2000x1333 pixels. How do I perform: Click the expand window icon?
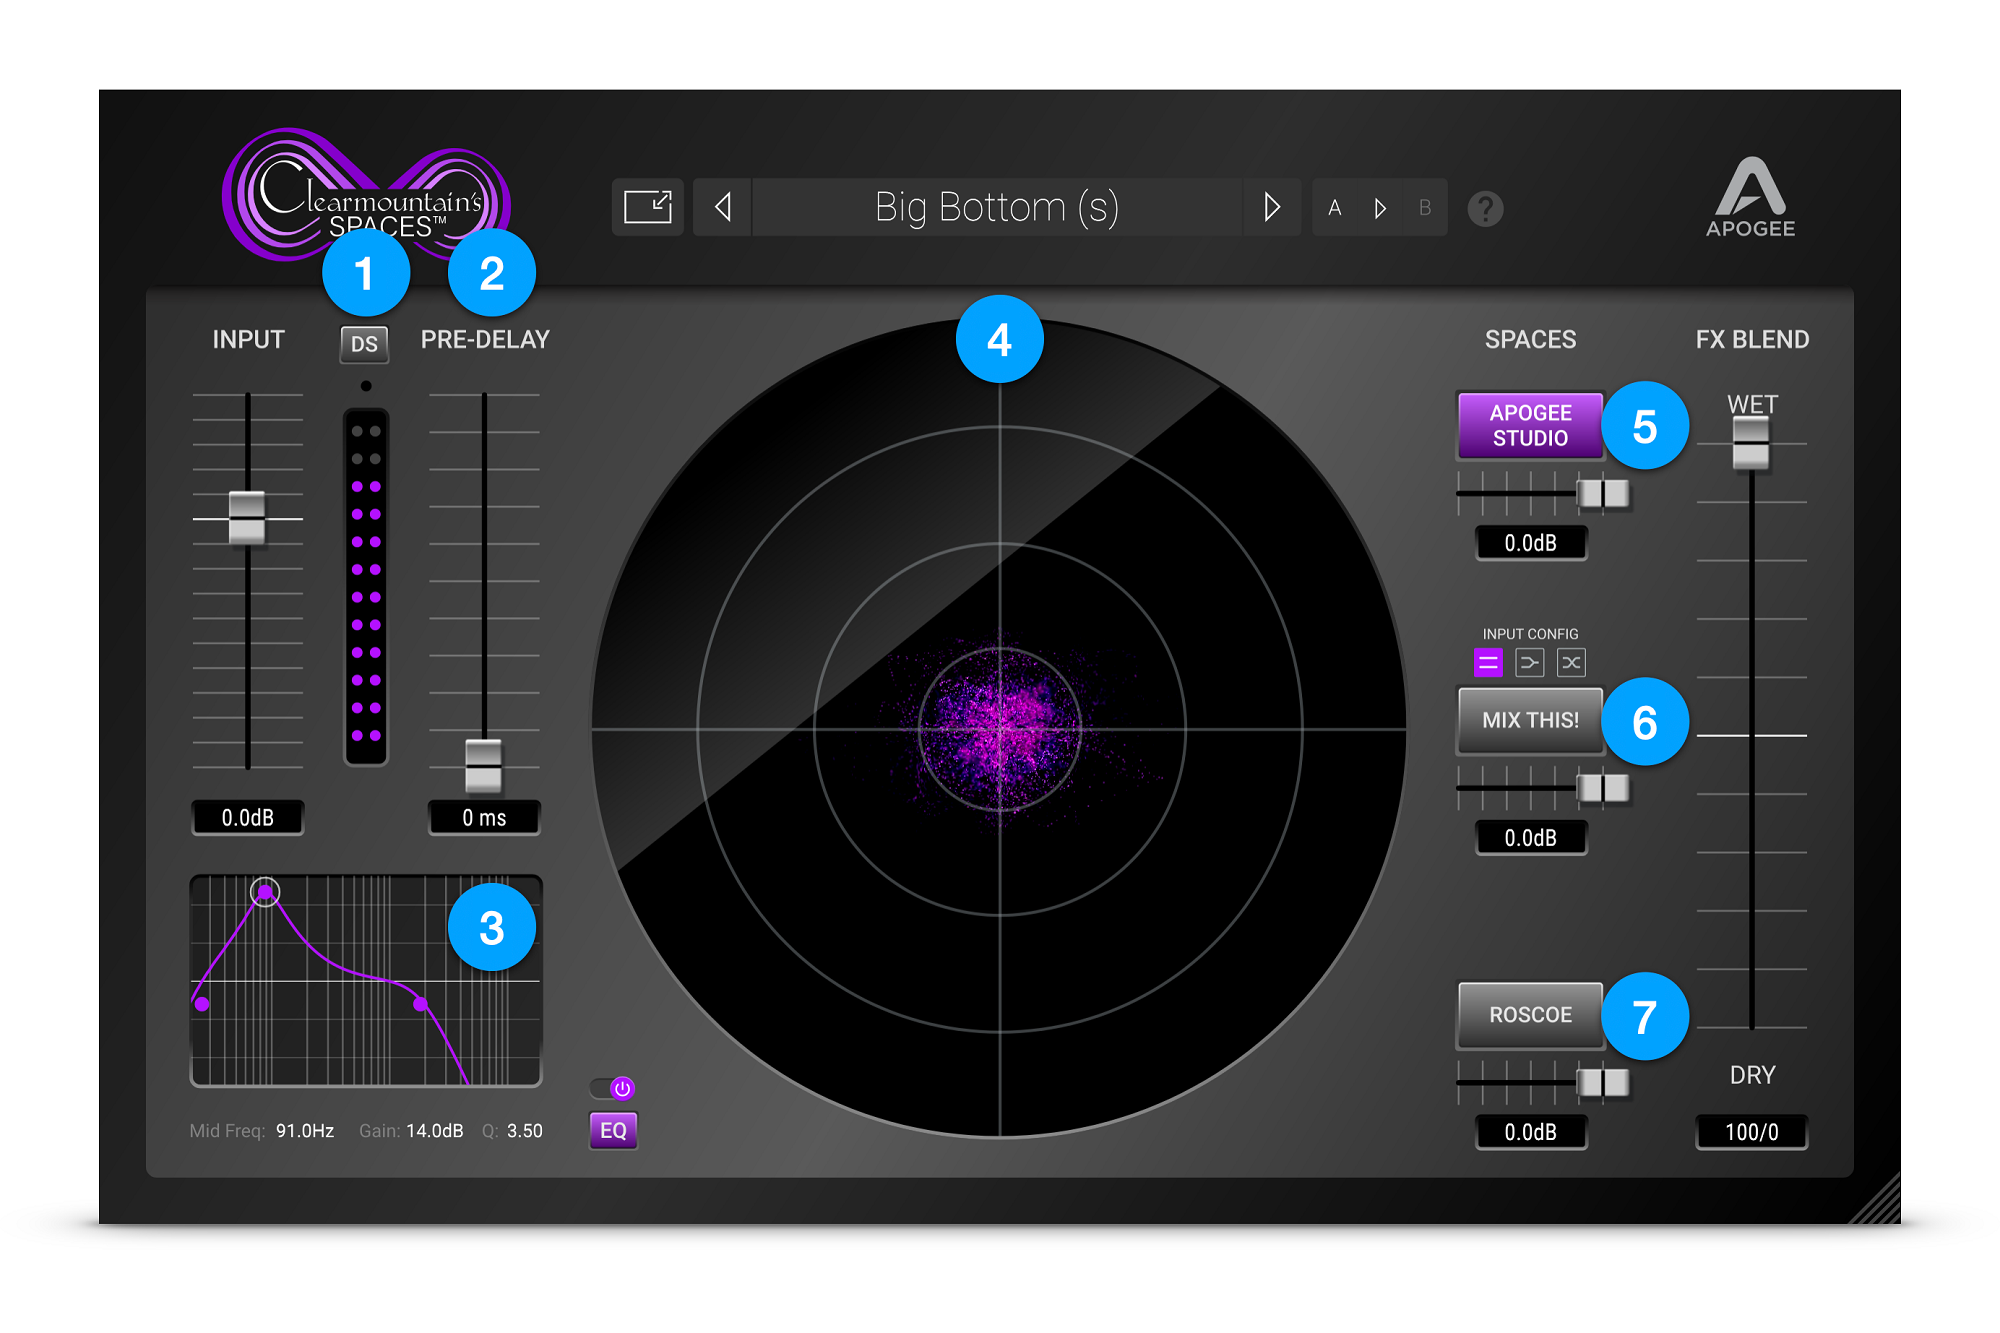point(647,207)
